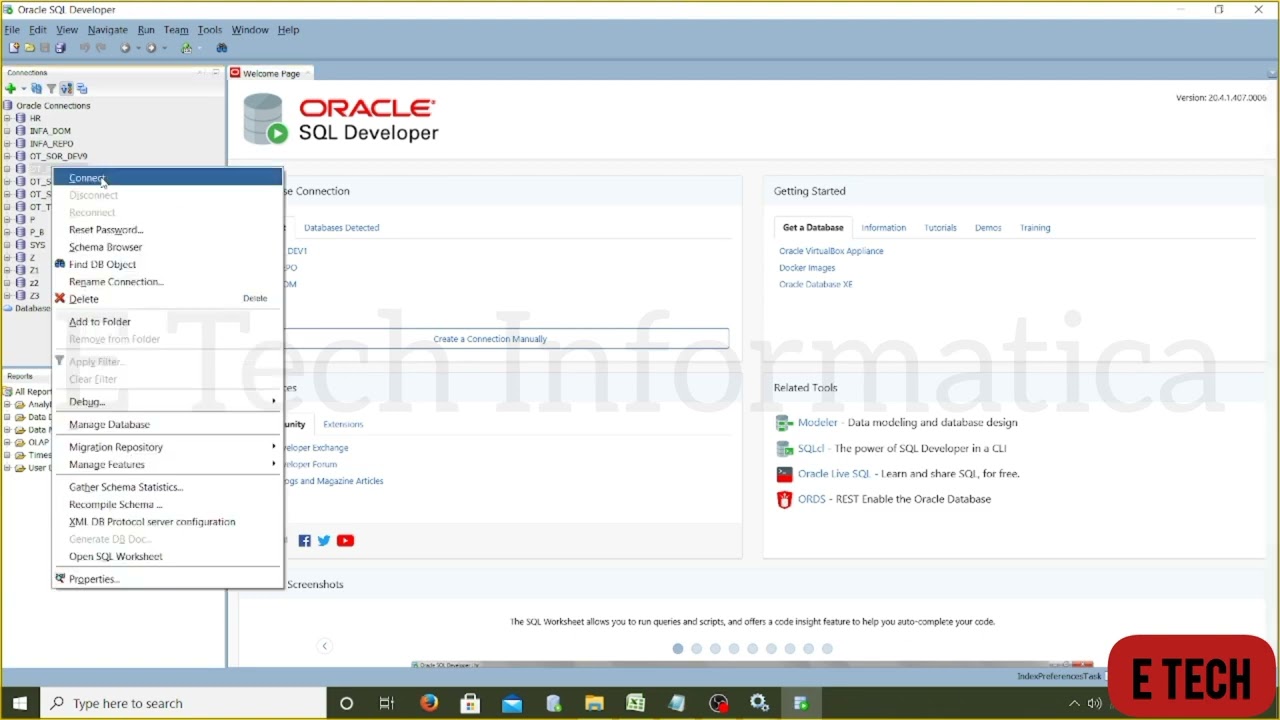The width and height of the screenshot is (1280, 720).
Task: Click the Facebook icon on Welcome Page
Action: [305, 541]
